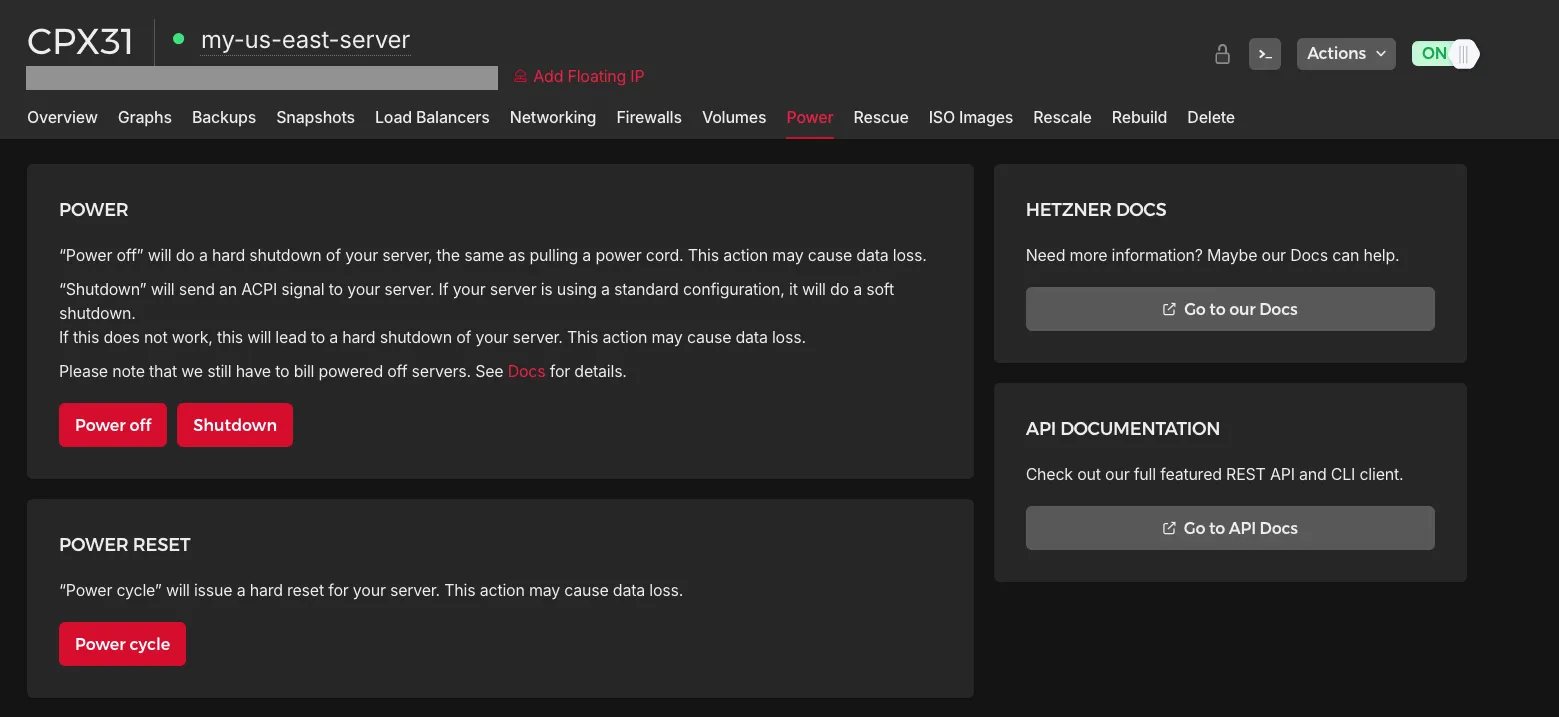The width and height of the screenshot is (1559, 717).
Task: Switch to the Rescue tab
Action: point(881,117)
